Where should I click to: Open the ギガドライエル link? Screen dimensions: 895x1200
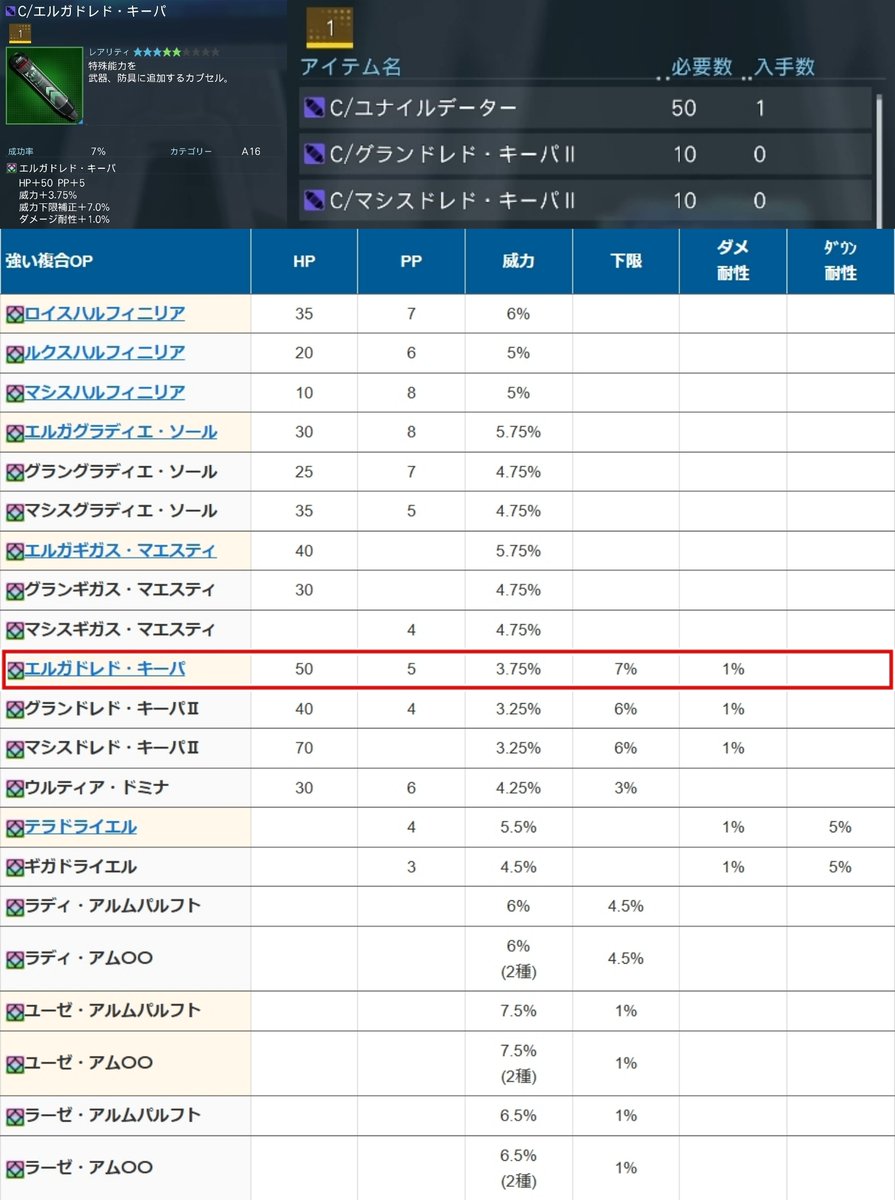(81, 866)
